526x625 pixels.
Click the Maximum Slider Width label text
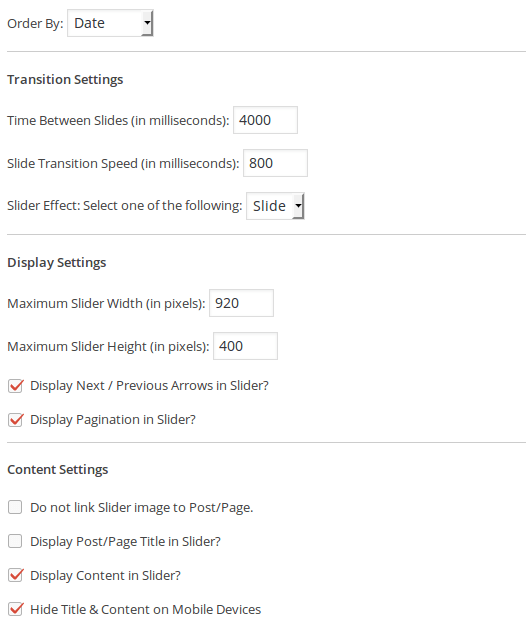[106, 304]
